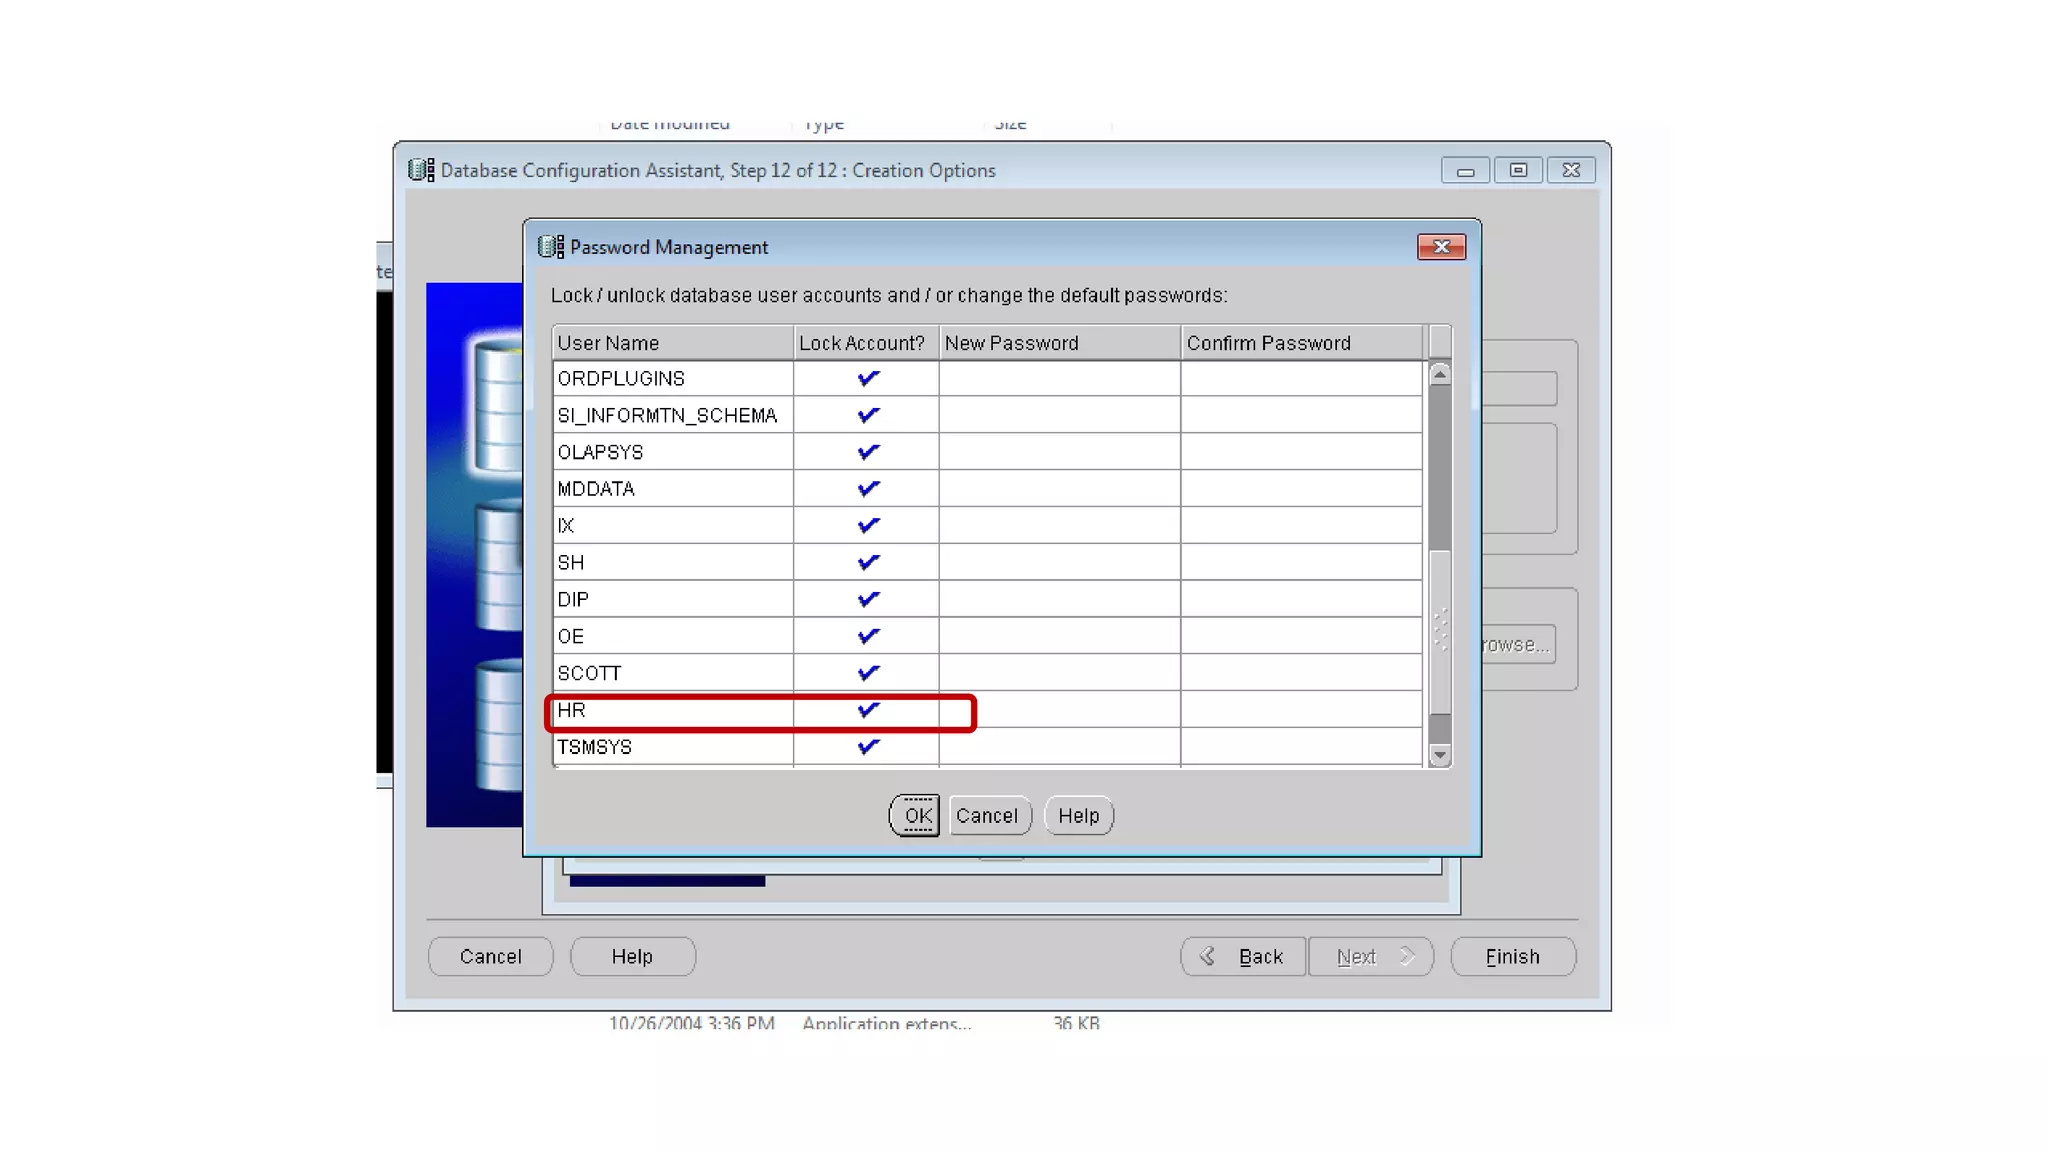This screenshot has height=1152, width=2048.
Task: Minimize the Database Configuration Assistant window
Action: click(x=1465, y=170)
